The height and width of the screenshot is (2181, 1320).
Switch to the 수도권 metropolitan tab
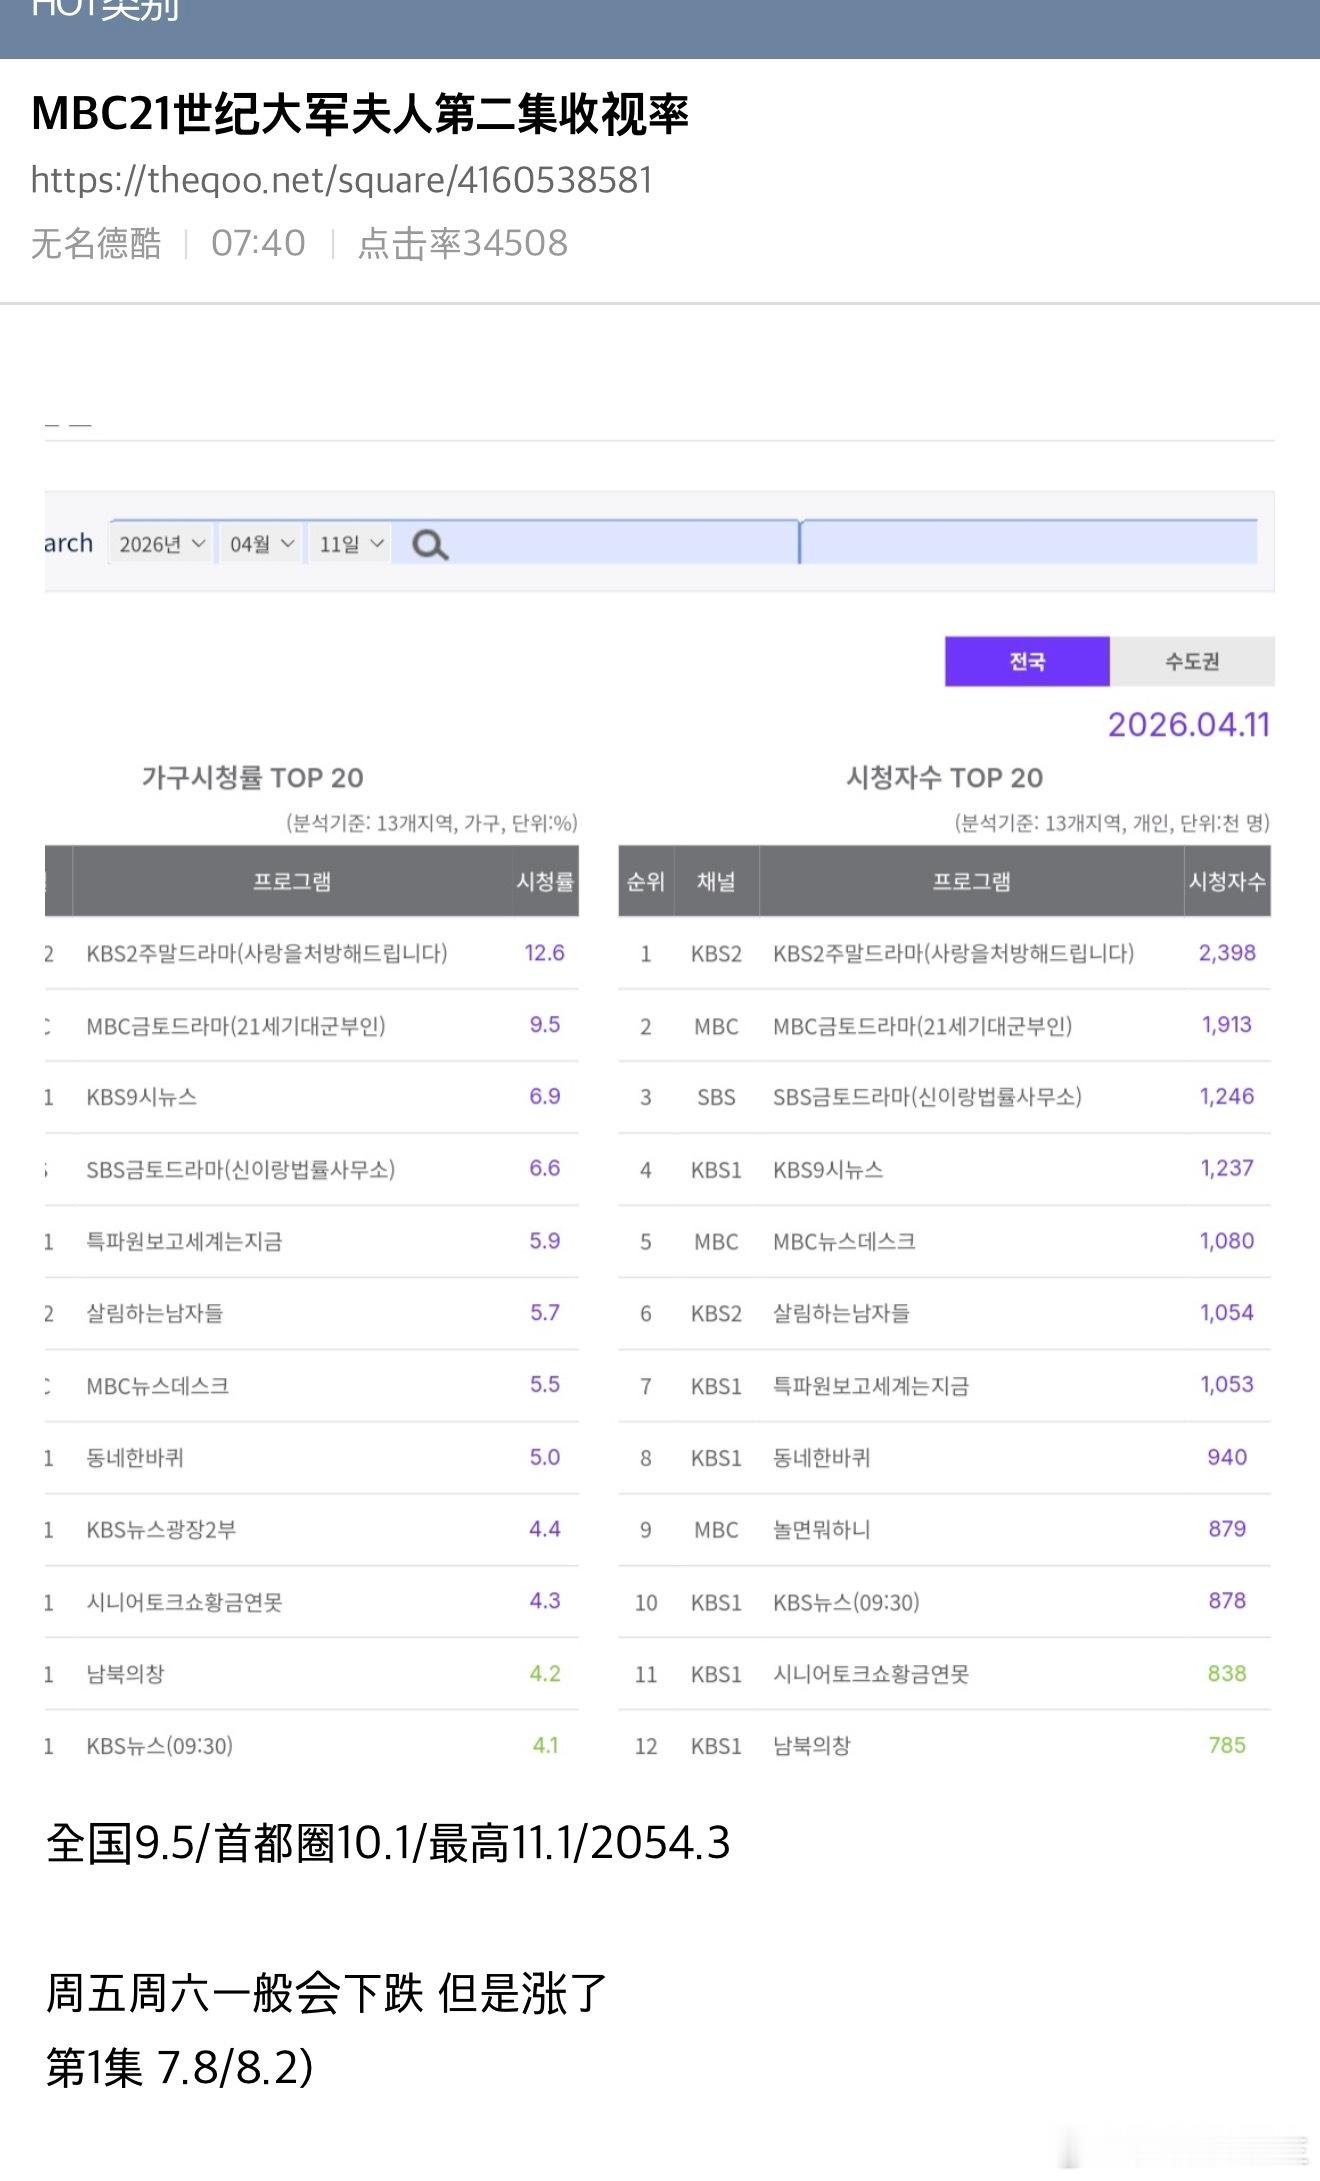[1192, 661]
